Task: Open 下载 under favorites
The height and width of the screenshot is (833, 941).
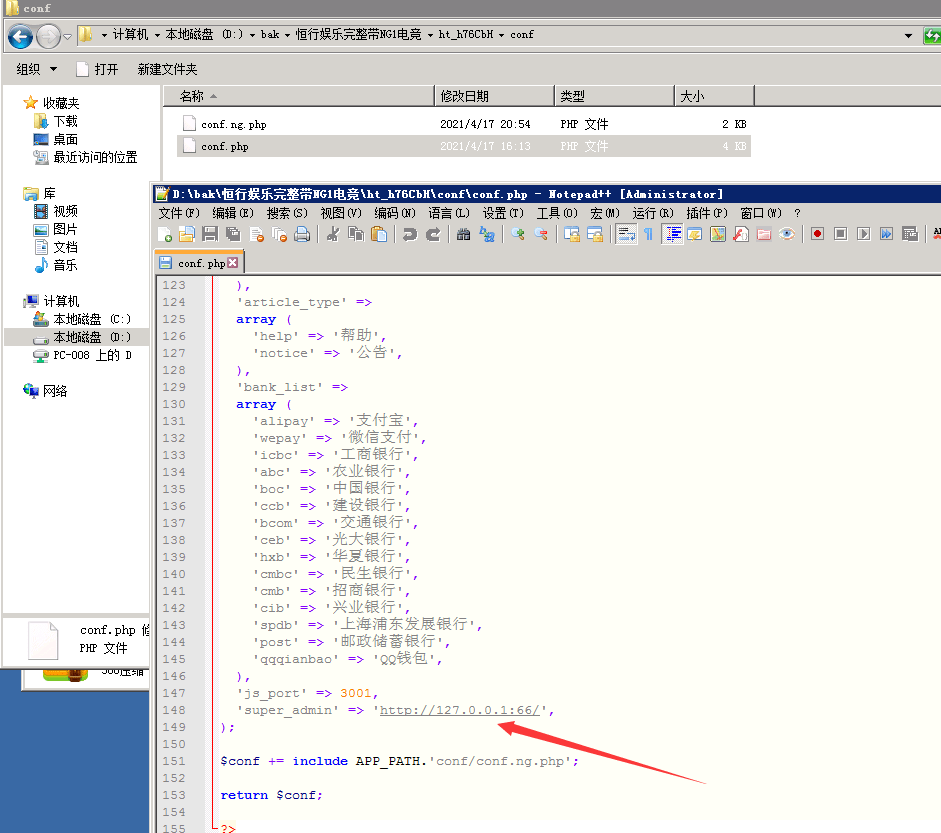Action: coord(56,121)
